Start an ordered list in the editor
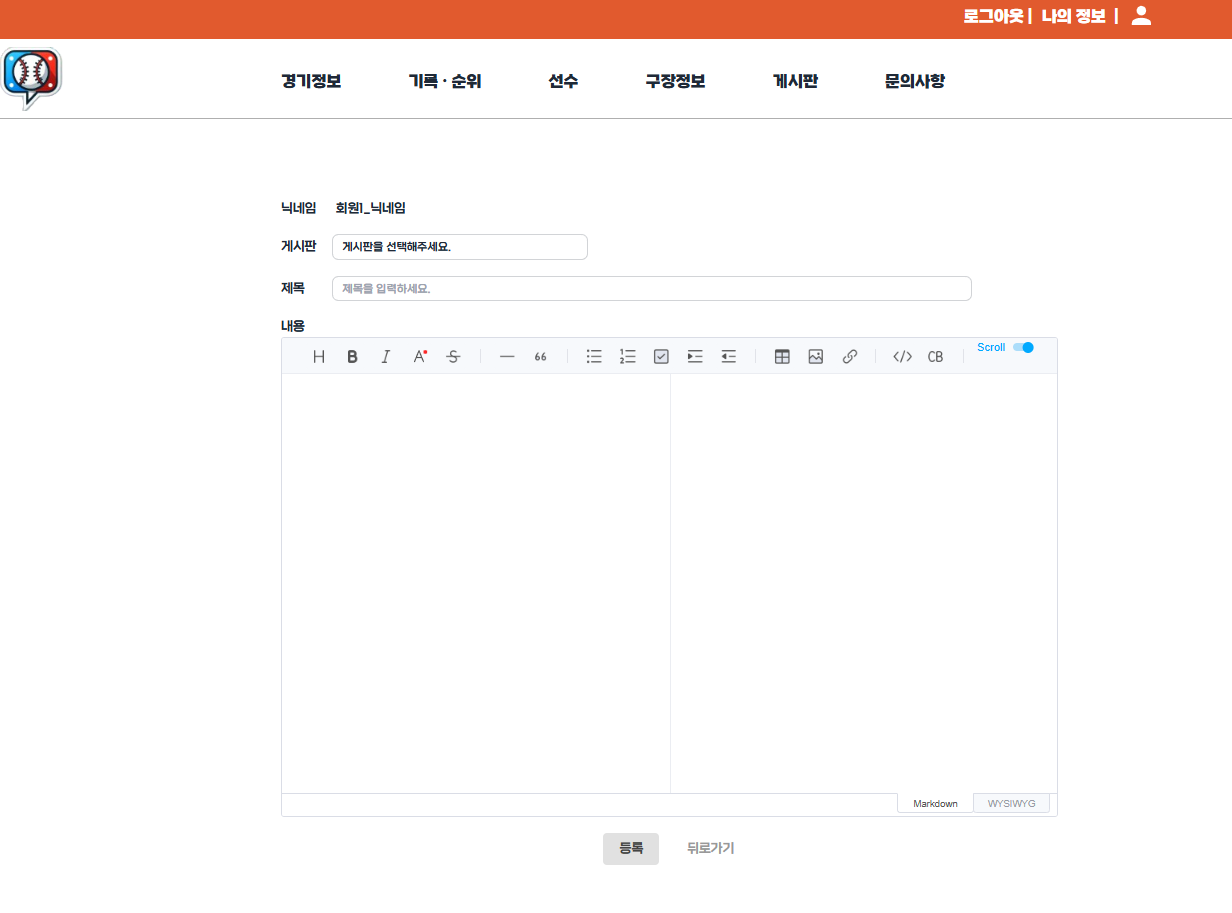The image size is (1232, 913). tap(627, 356)
